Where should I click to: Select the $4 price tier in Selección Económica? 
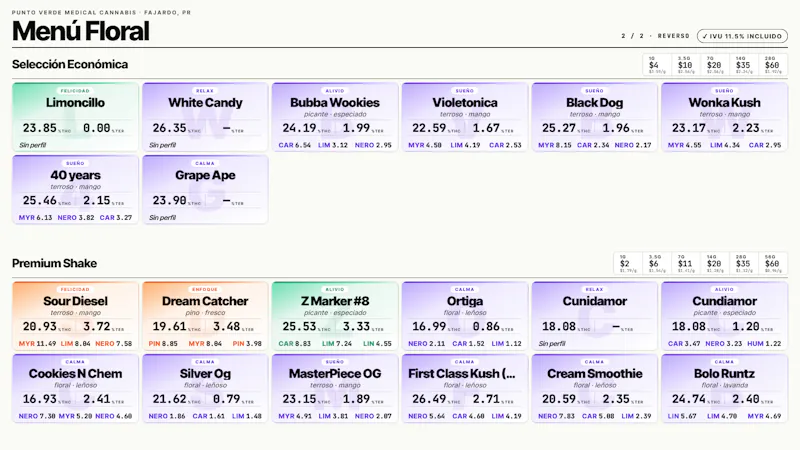pos(657,65)
